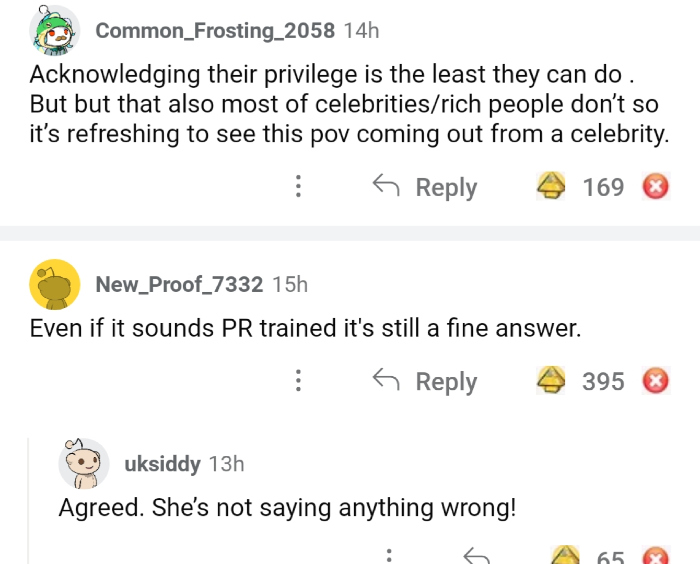Open the Common_Frosting_2058 username link
The image size is (700, 564).
[215, 30]
